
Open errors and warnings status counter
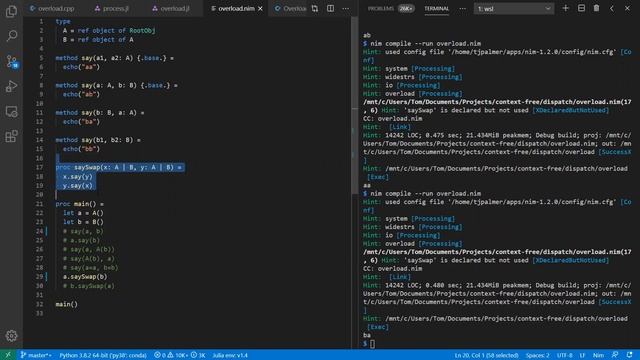pos(180,355)
